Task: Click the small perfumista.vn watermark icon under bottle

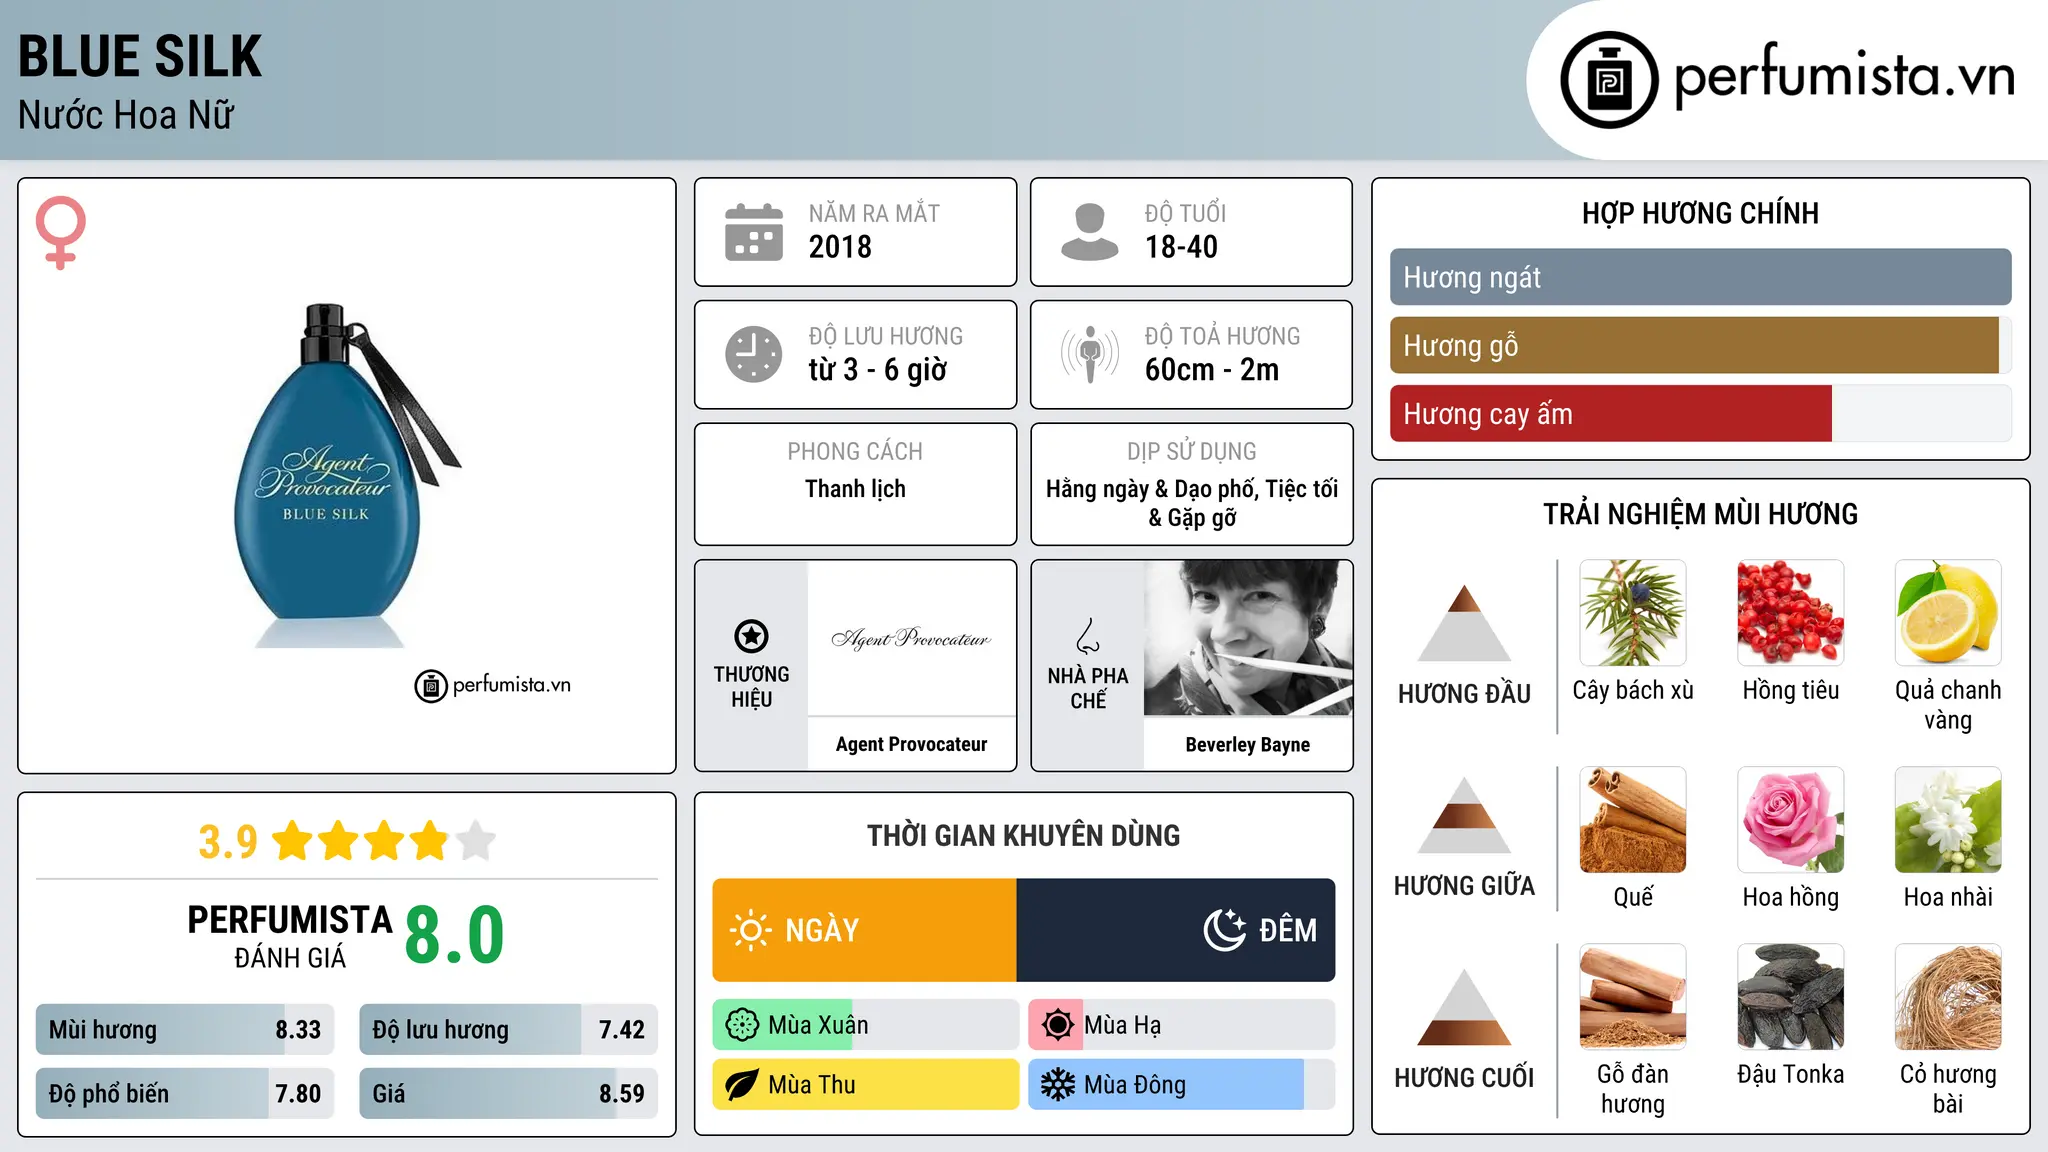Action: click(431, 686)
